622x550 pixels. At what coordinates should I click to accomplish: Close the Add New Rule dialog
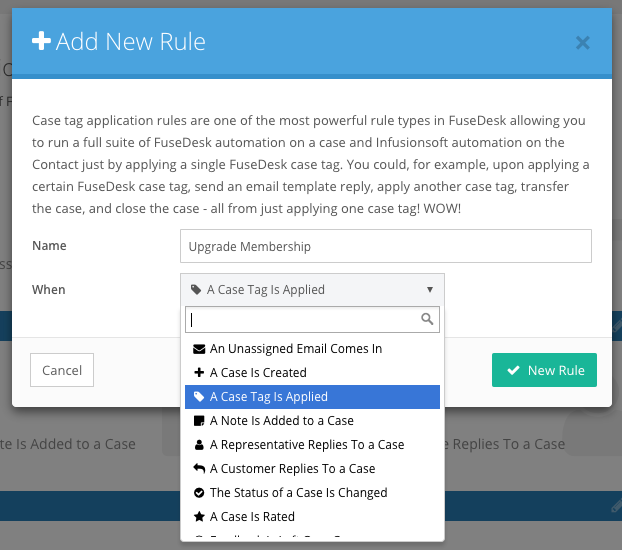(583, 42)
